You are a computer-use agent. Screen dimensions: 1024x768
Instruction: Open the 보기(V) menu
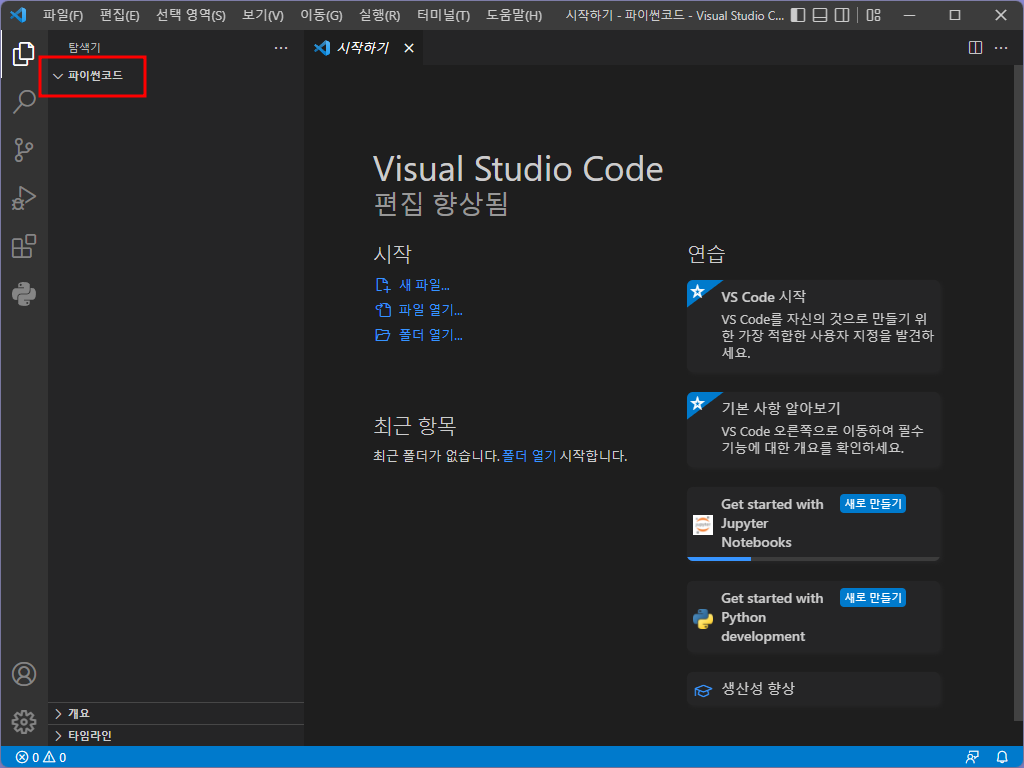[x=263, y=15]
